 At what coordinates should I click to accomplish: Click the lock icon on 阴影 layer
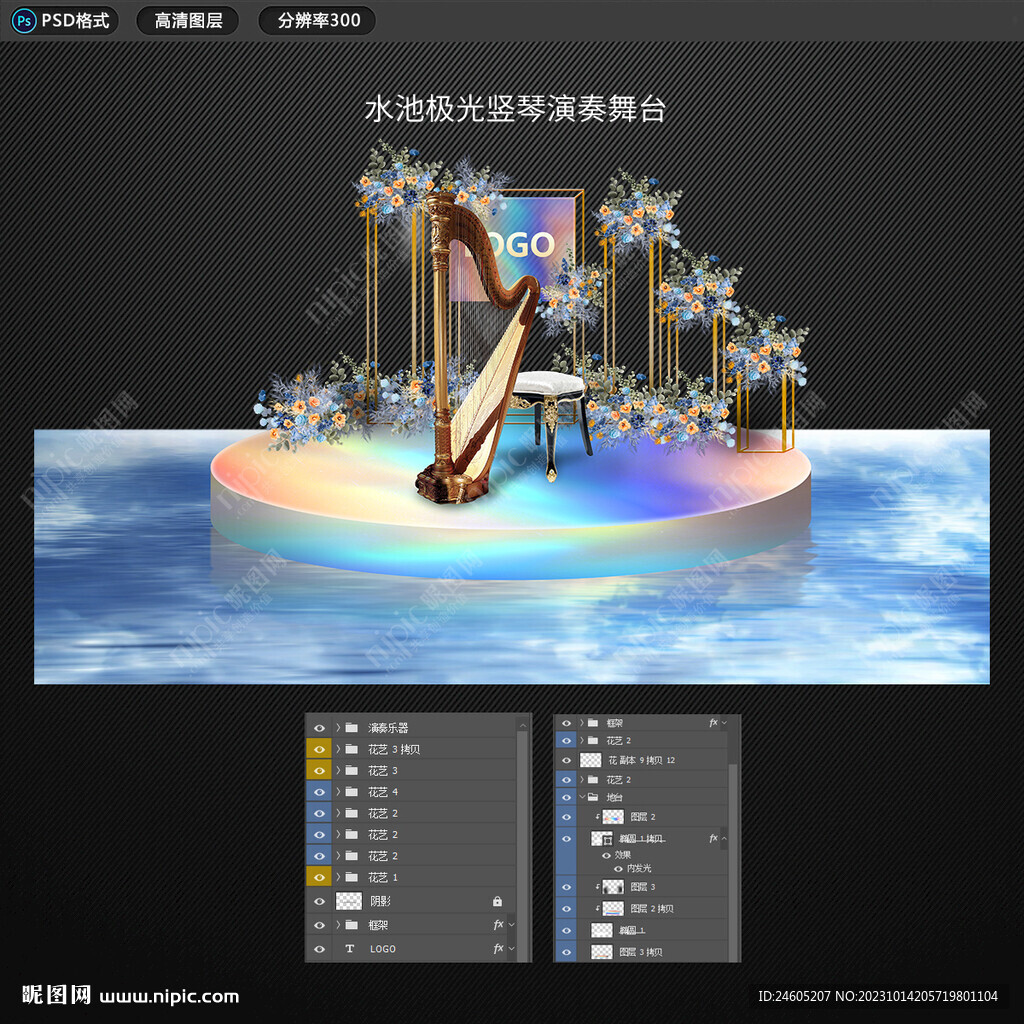coord(497,901)
